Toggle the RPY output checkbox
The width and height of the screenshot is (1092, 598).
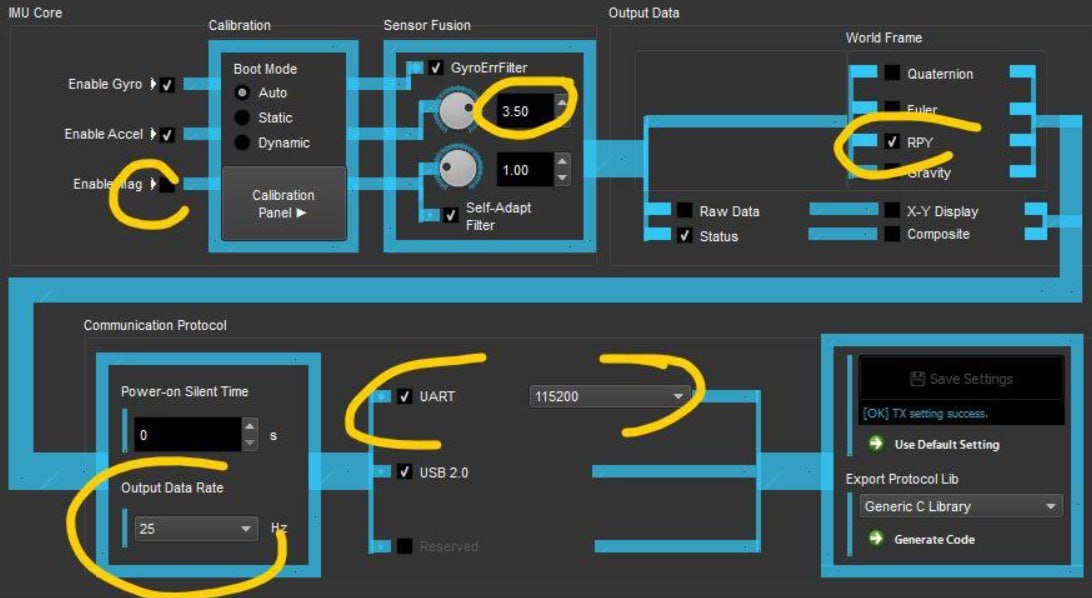pos(892,142)
